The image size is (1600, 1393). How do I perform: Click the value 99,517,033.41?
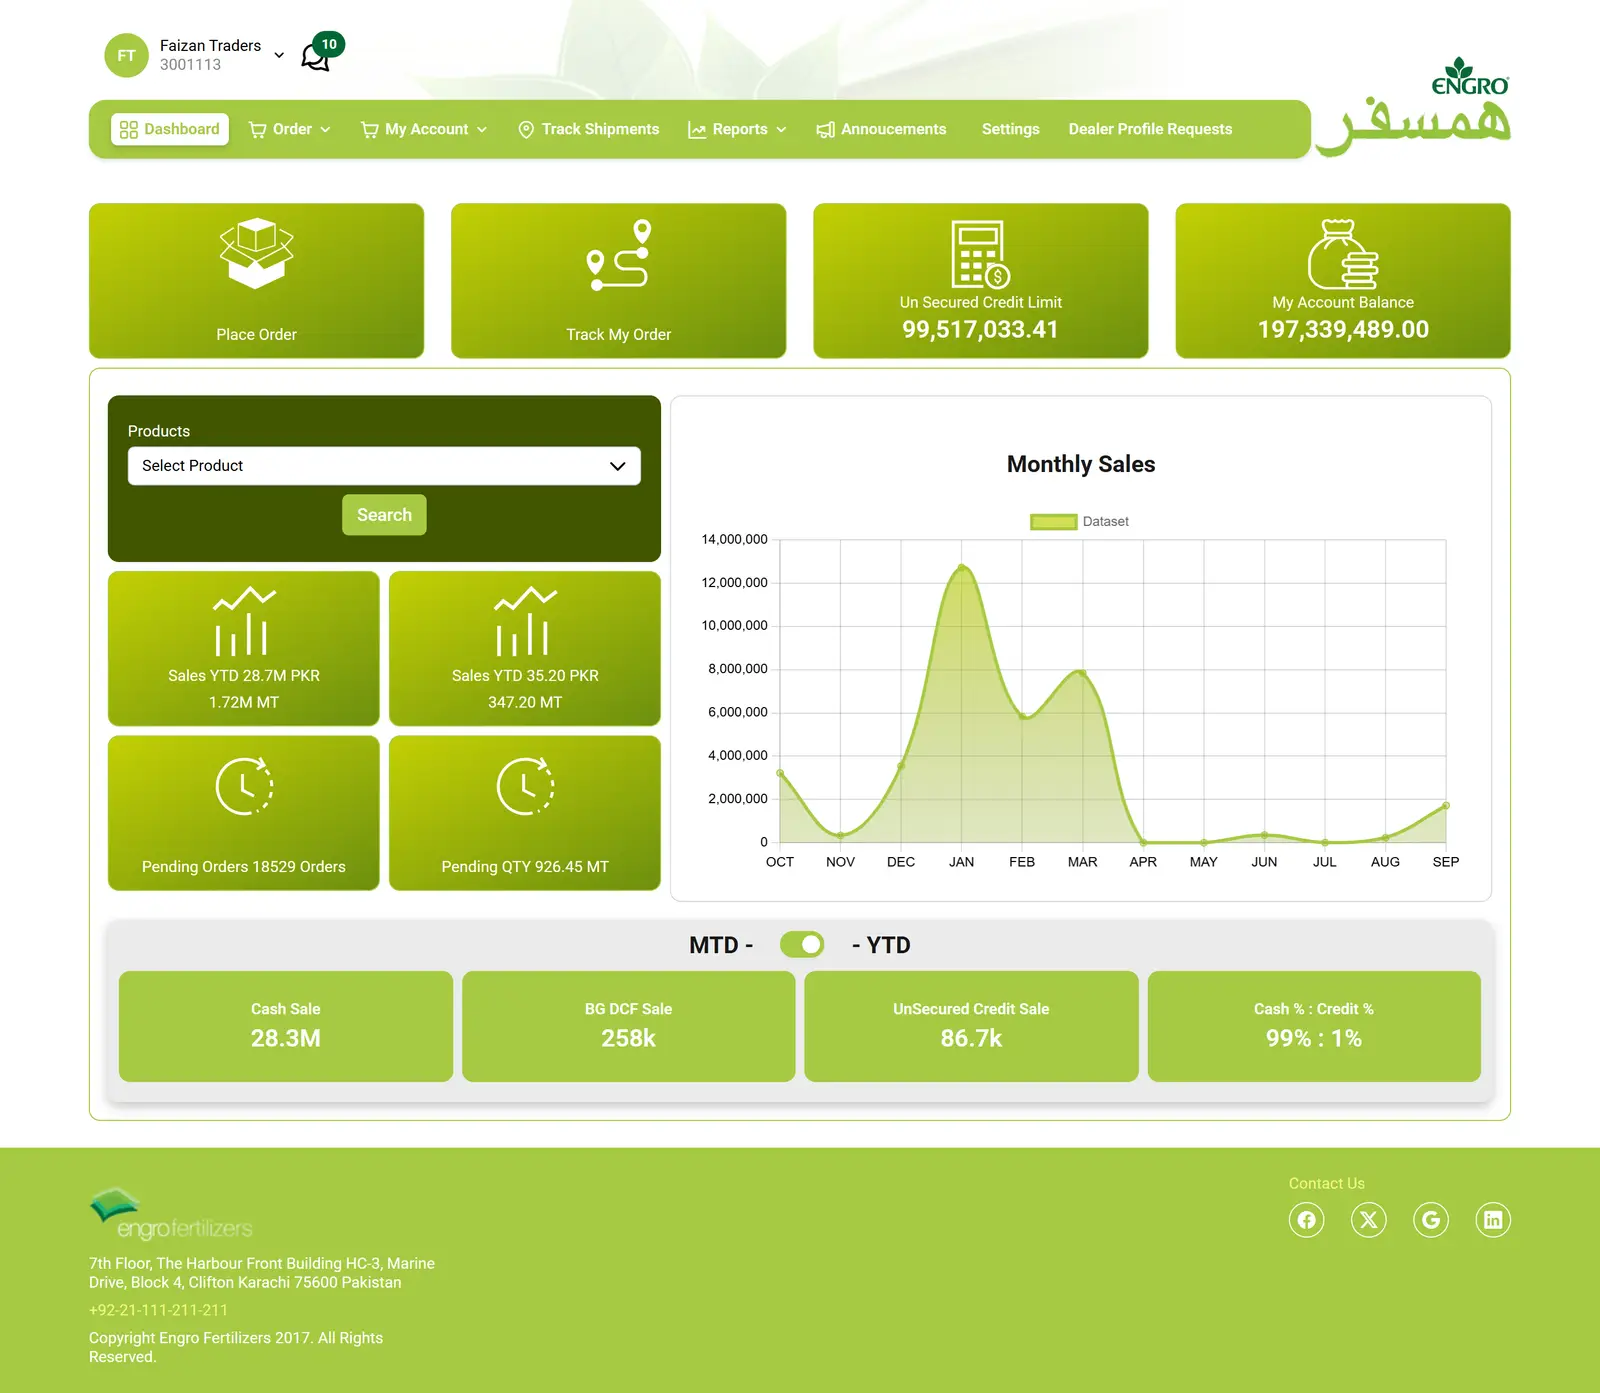click(x=980, y=330)
